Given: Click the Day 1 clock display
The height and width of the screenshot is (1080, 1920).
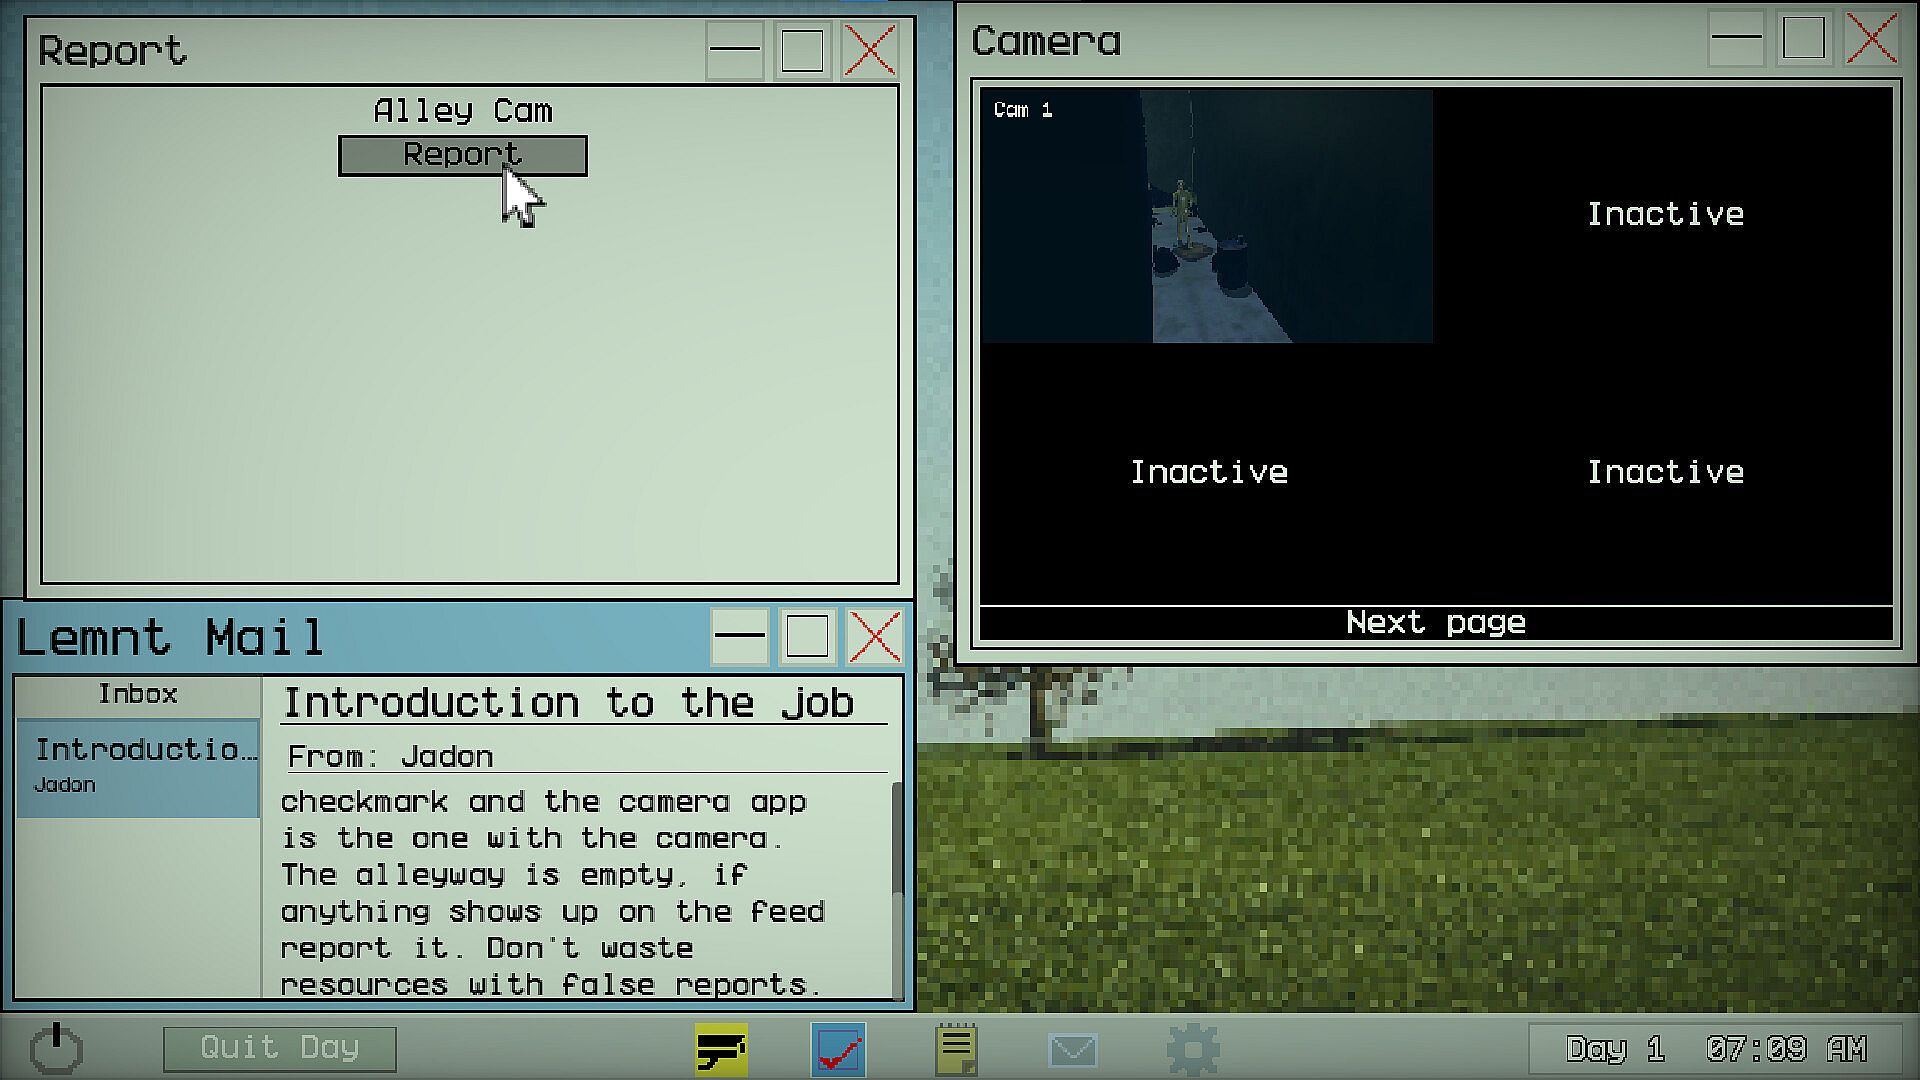Looking at the screenshot, I should click(1714, 1049).
